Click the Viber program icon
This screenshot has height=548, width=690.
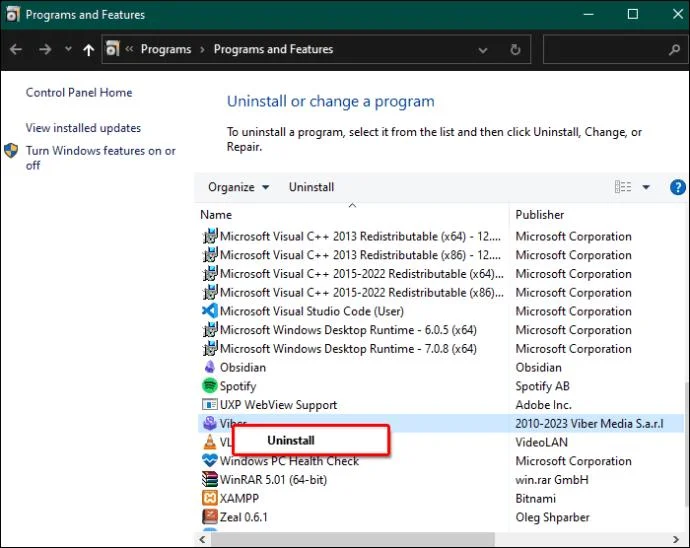(210, 423)
